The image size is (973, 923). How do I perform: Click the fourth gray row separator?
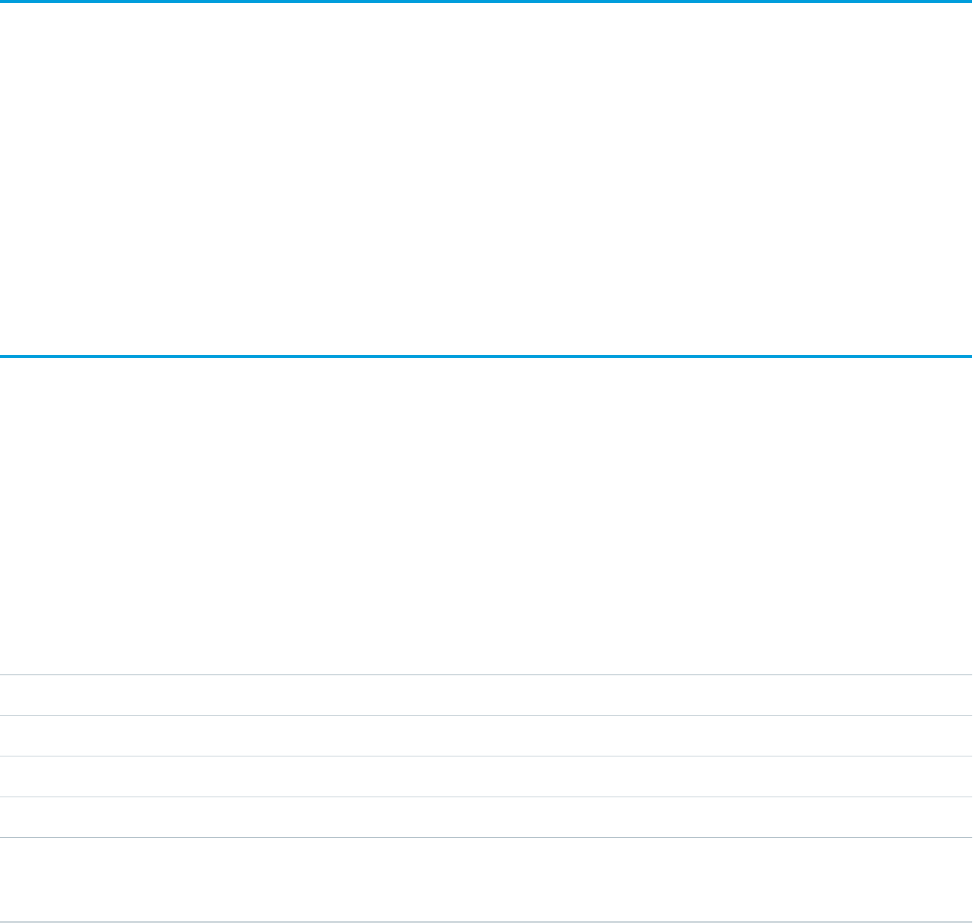tap(486, 796)
